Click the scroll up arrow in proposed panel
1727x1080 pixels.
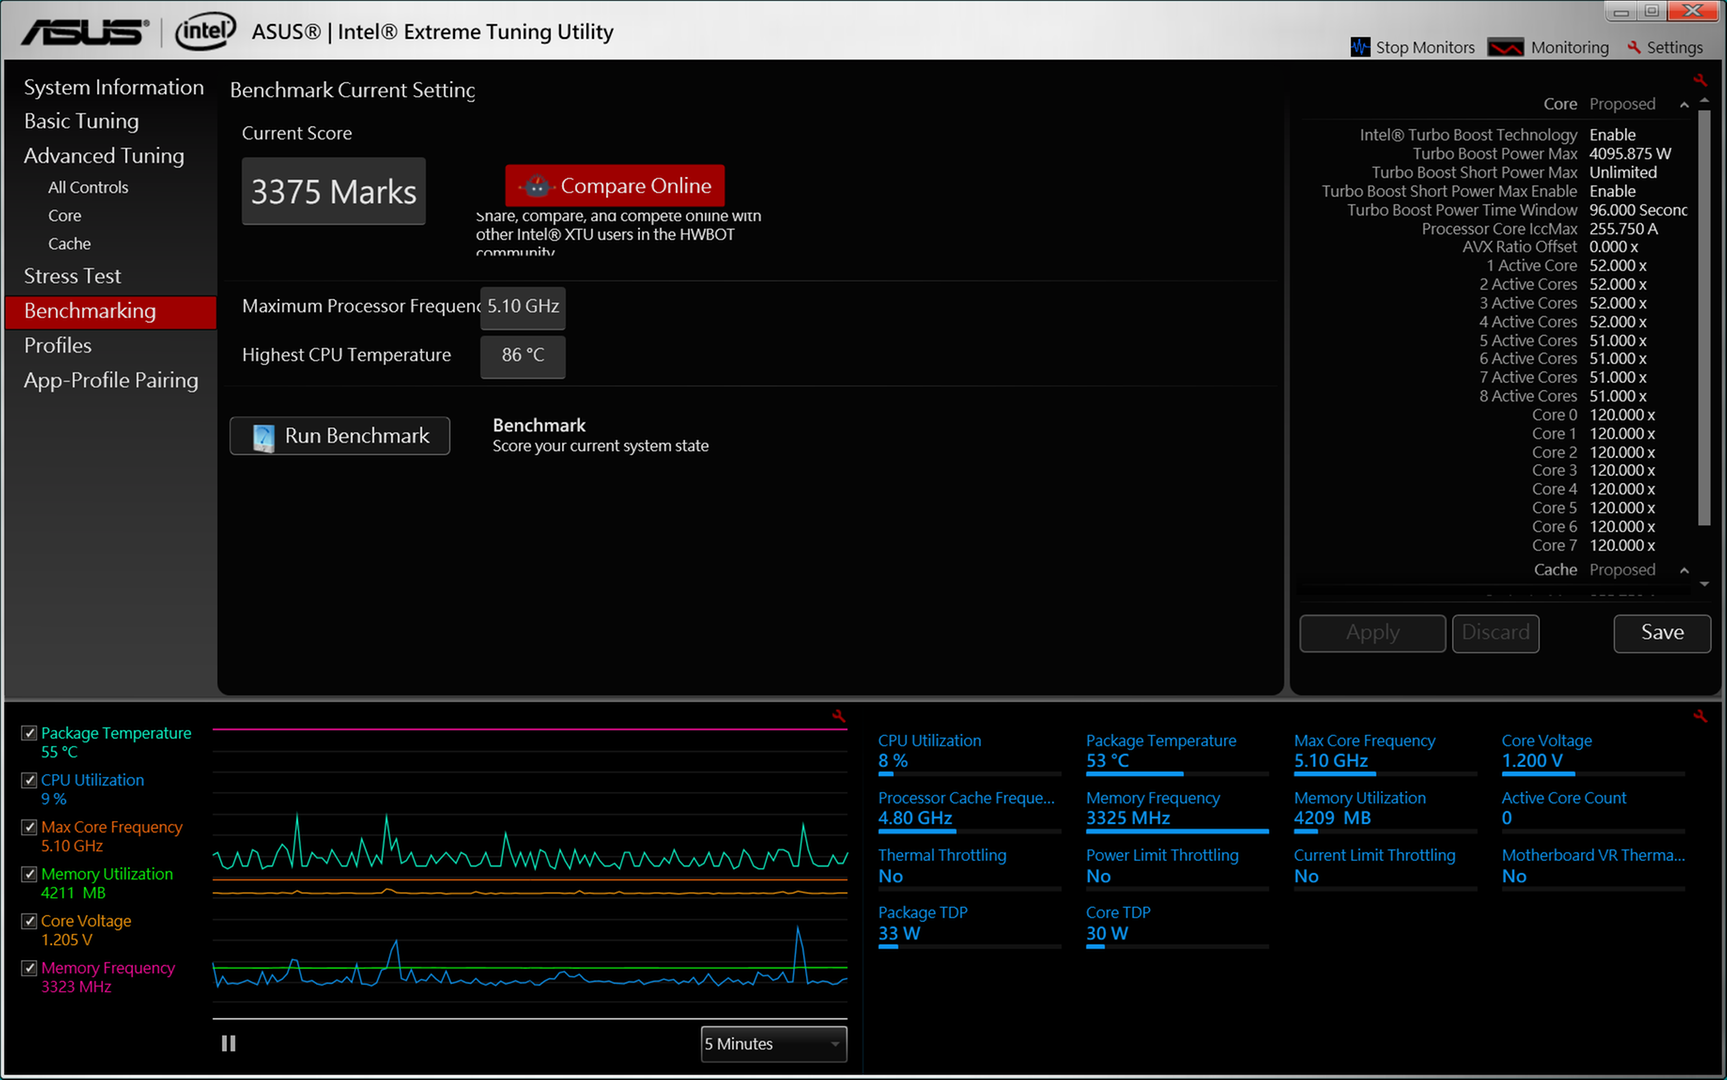1705,100
